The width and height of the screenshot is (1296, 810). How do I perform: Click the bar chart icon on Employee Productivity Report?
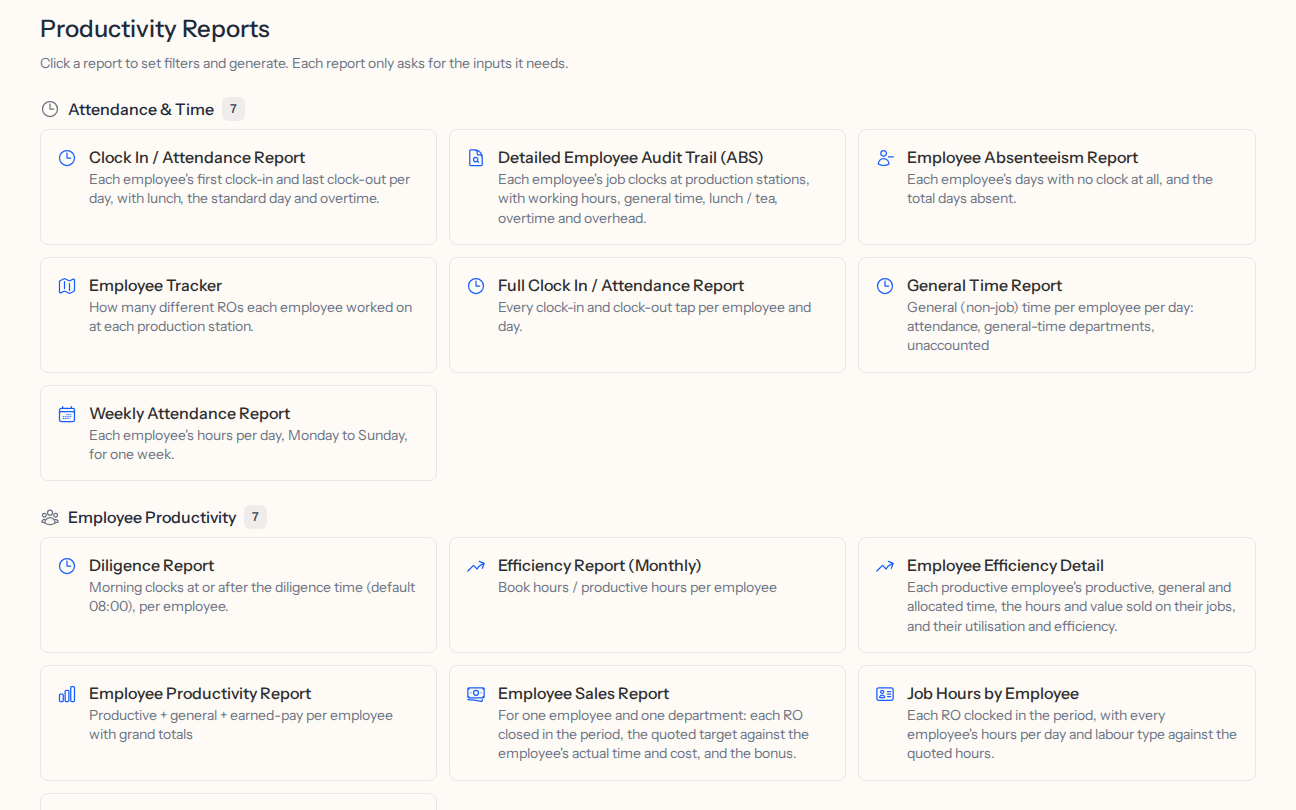coord(67,694)
